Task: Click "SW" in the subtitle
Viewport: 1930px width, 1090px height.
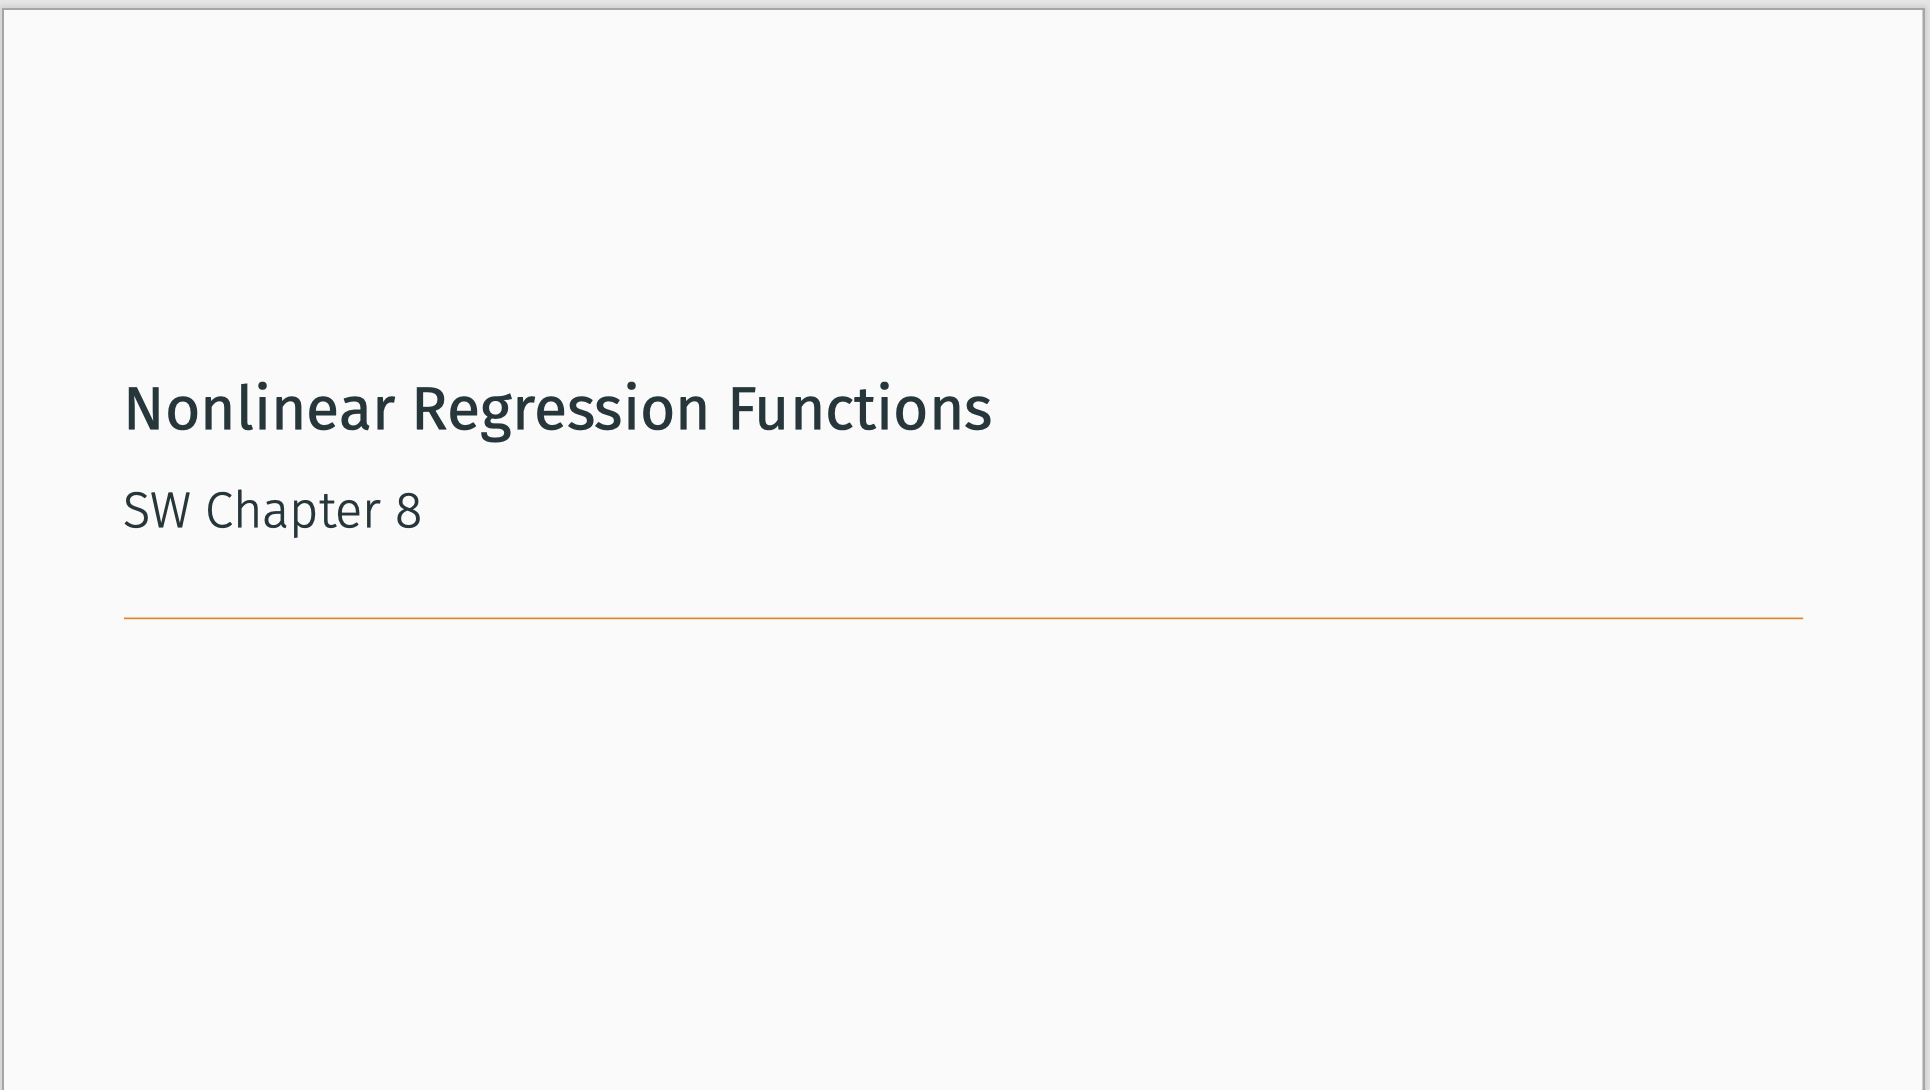Action: tap(157, 511)
